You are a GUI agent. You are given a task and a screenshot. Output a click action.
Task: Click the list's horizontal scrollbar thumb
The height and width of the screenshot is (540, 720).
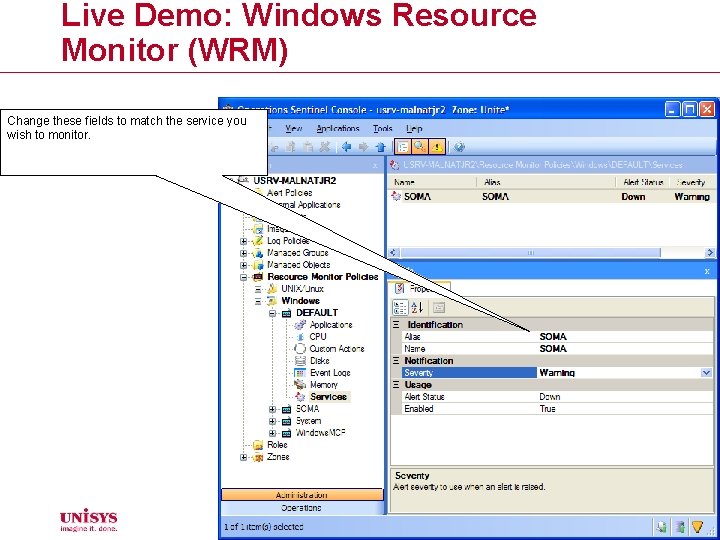click(530, 253)
